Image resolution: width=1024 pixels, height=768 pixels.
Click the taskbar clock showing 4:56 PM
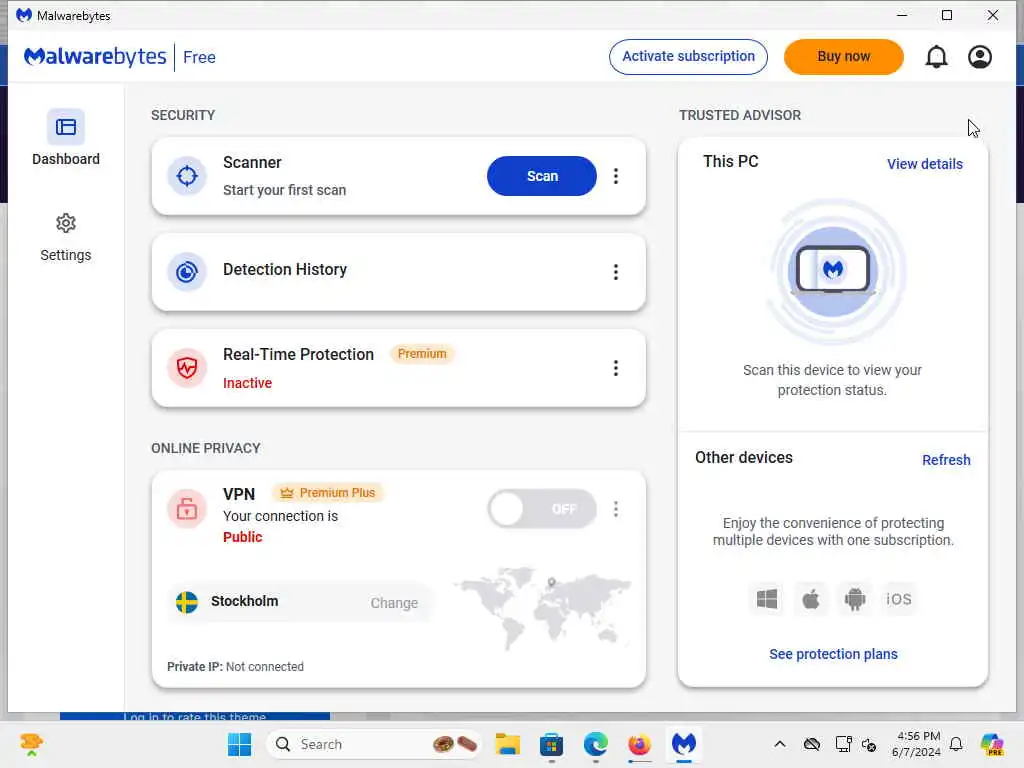point(916,744)
